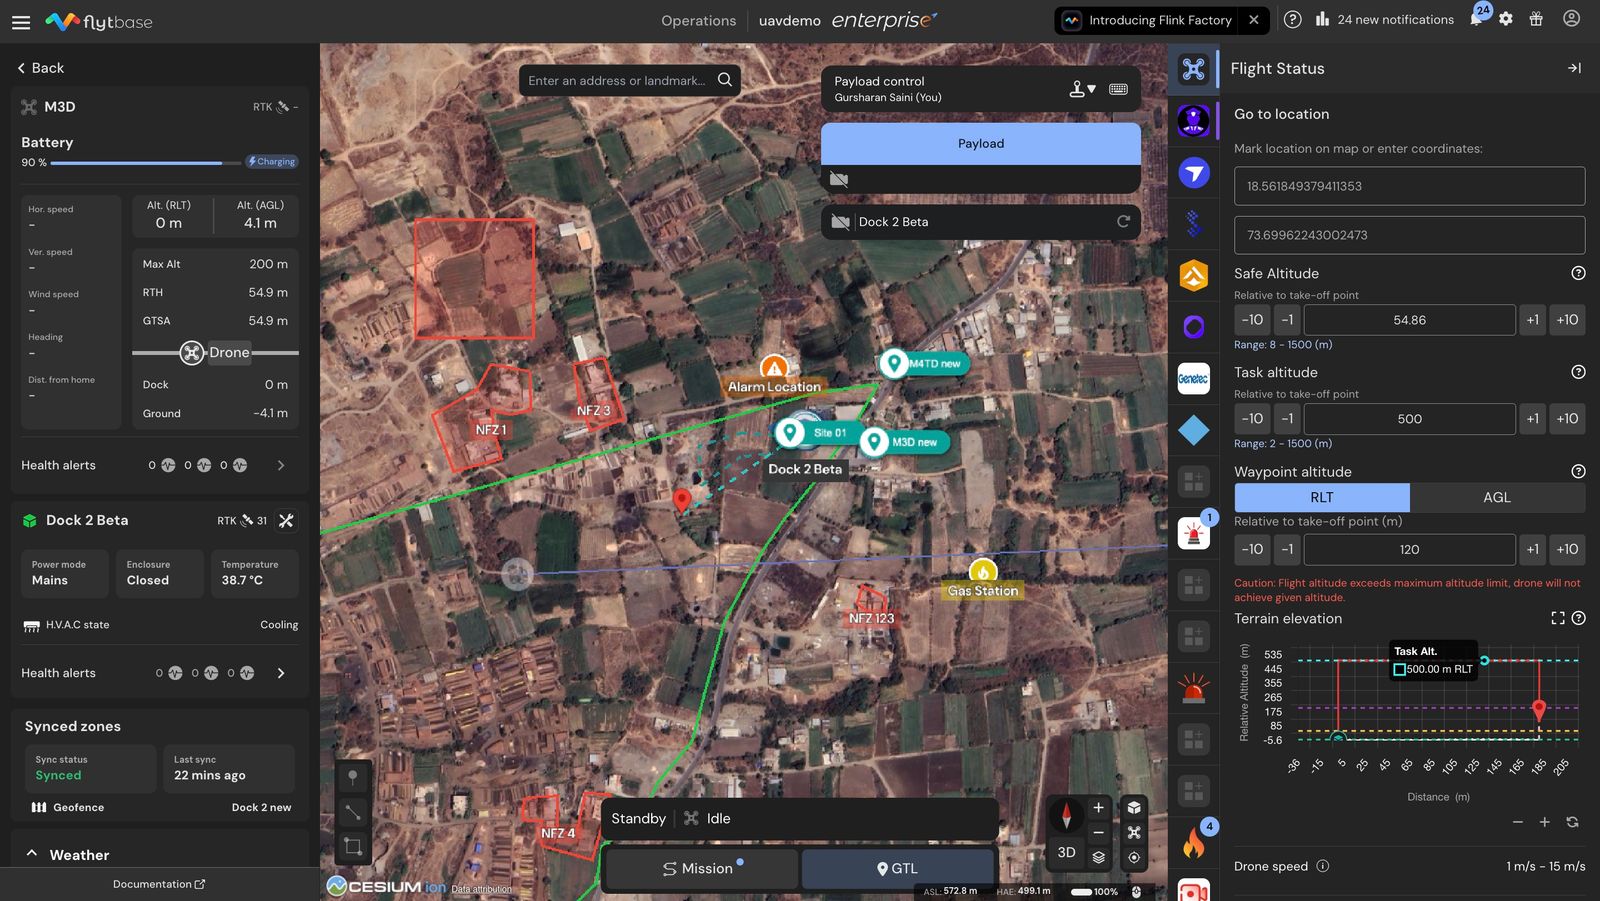Select the Payload tab
Image resolution: width=1600 pixels, height=901 pixels.
click(981, 144)
